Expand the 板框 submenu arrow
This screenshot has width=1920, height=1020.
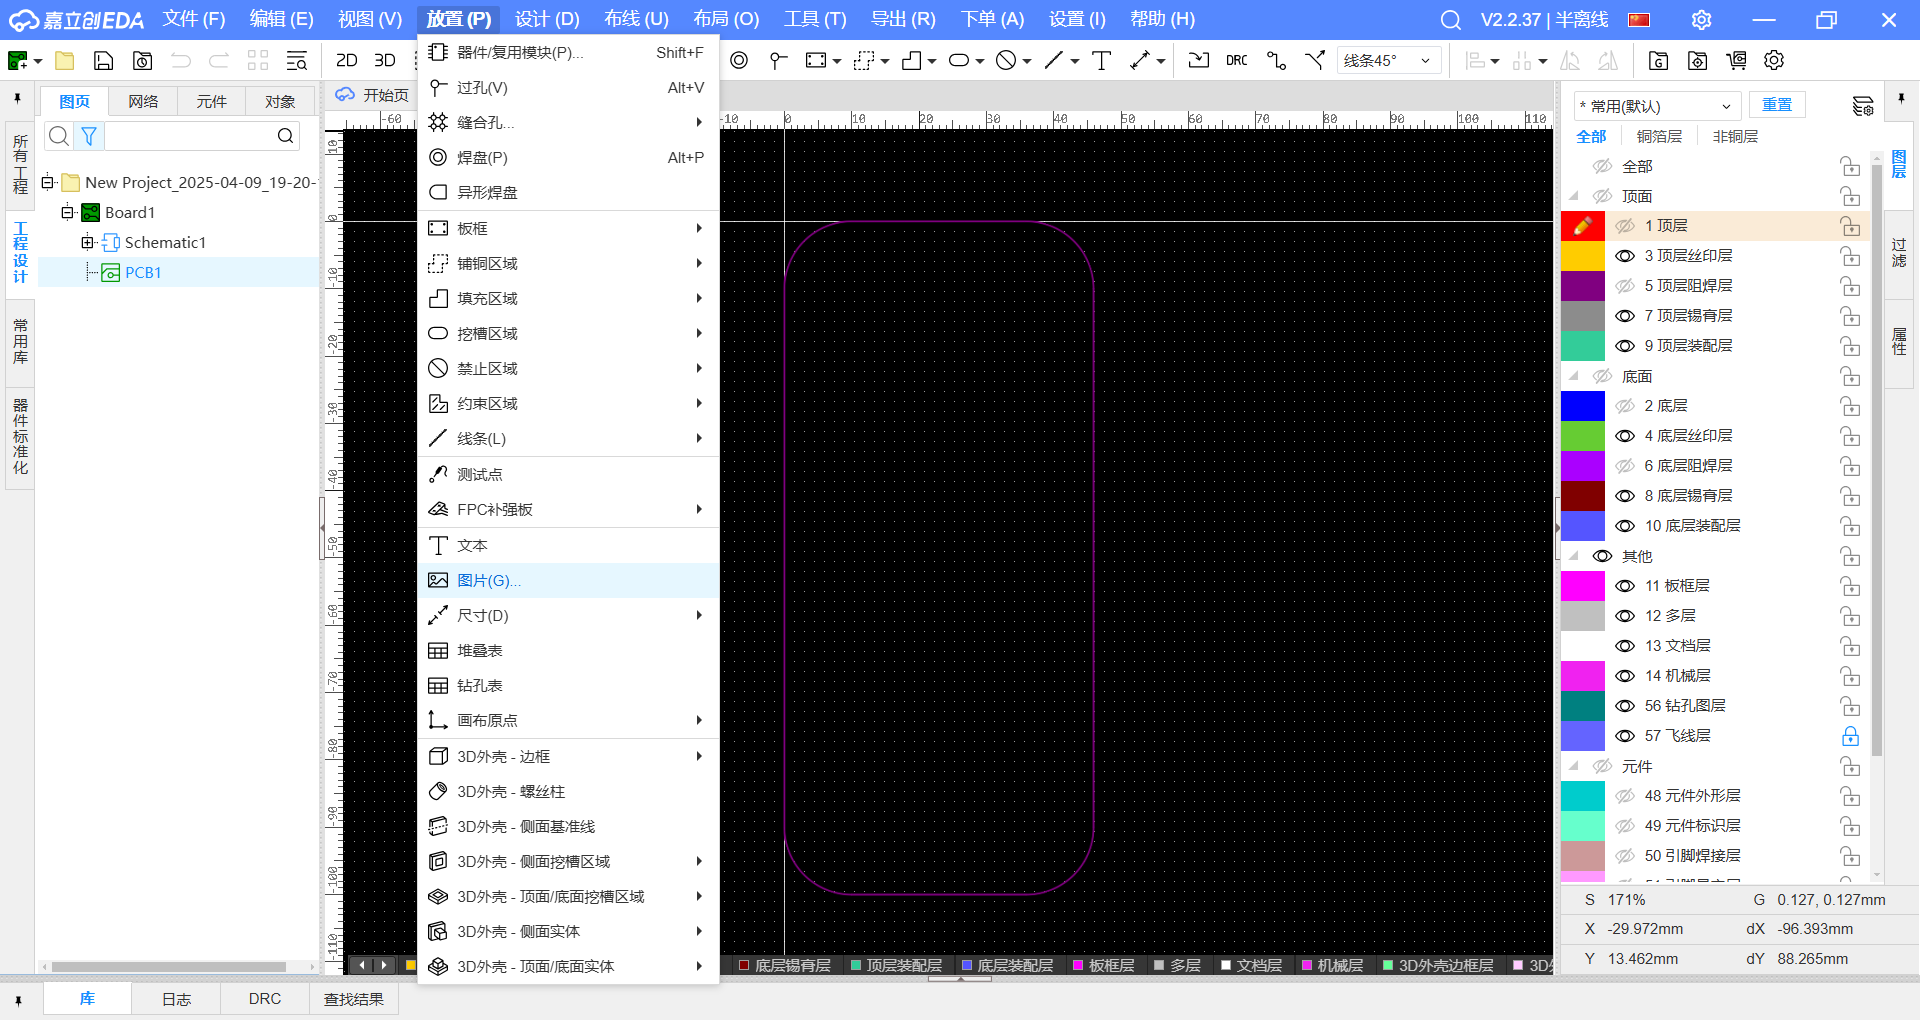[699, 228]
